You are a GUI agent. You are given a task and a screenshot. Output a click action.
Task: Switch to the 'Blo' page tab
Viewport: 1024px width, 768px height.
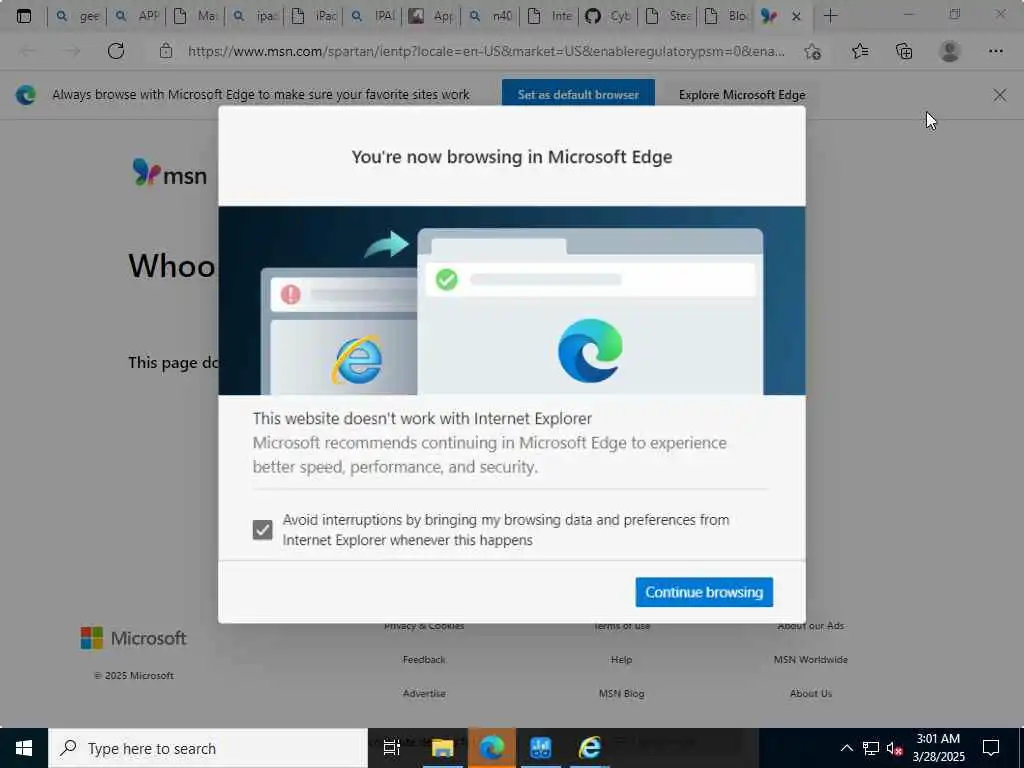tap(726, 16)
